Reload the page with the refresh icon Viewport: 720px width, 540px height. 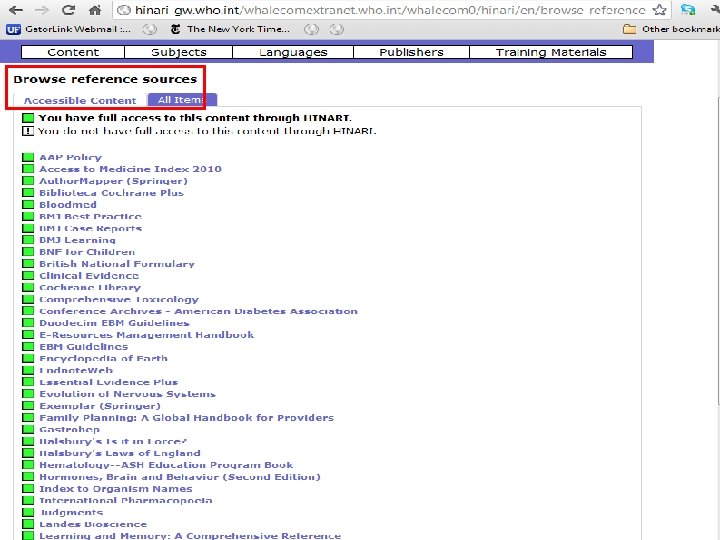click(68, 10)
